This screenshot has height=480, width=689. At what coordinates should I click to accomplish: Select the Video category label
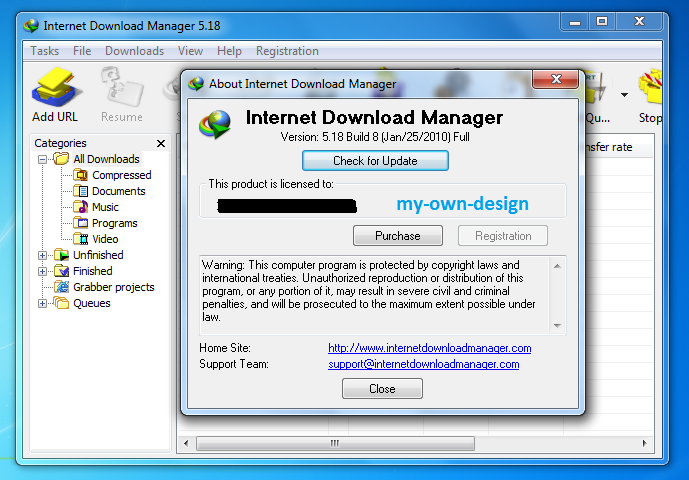click(x=105, y=239)
